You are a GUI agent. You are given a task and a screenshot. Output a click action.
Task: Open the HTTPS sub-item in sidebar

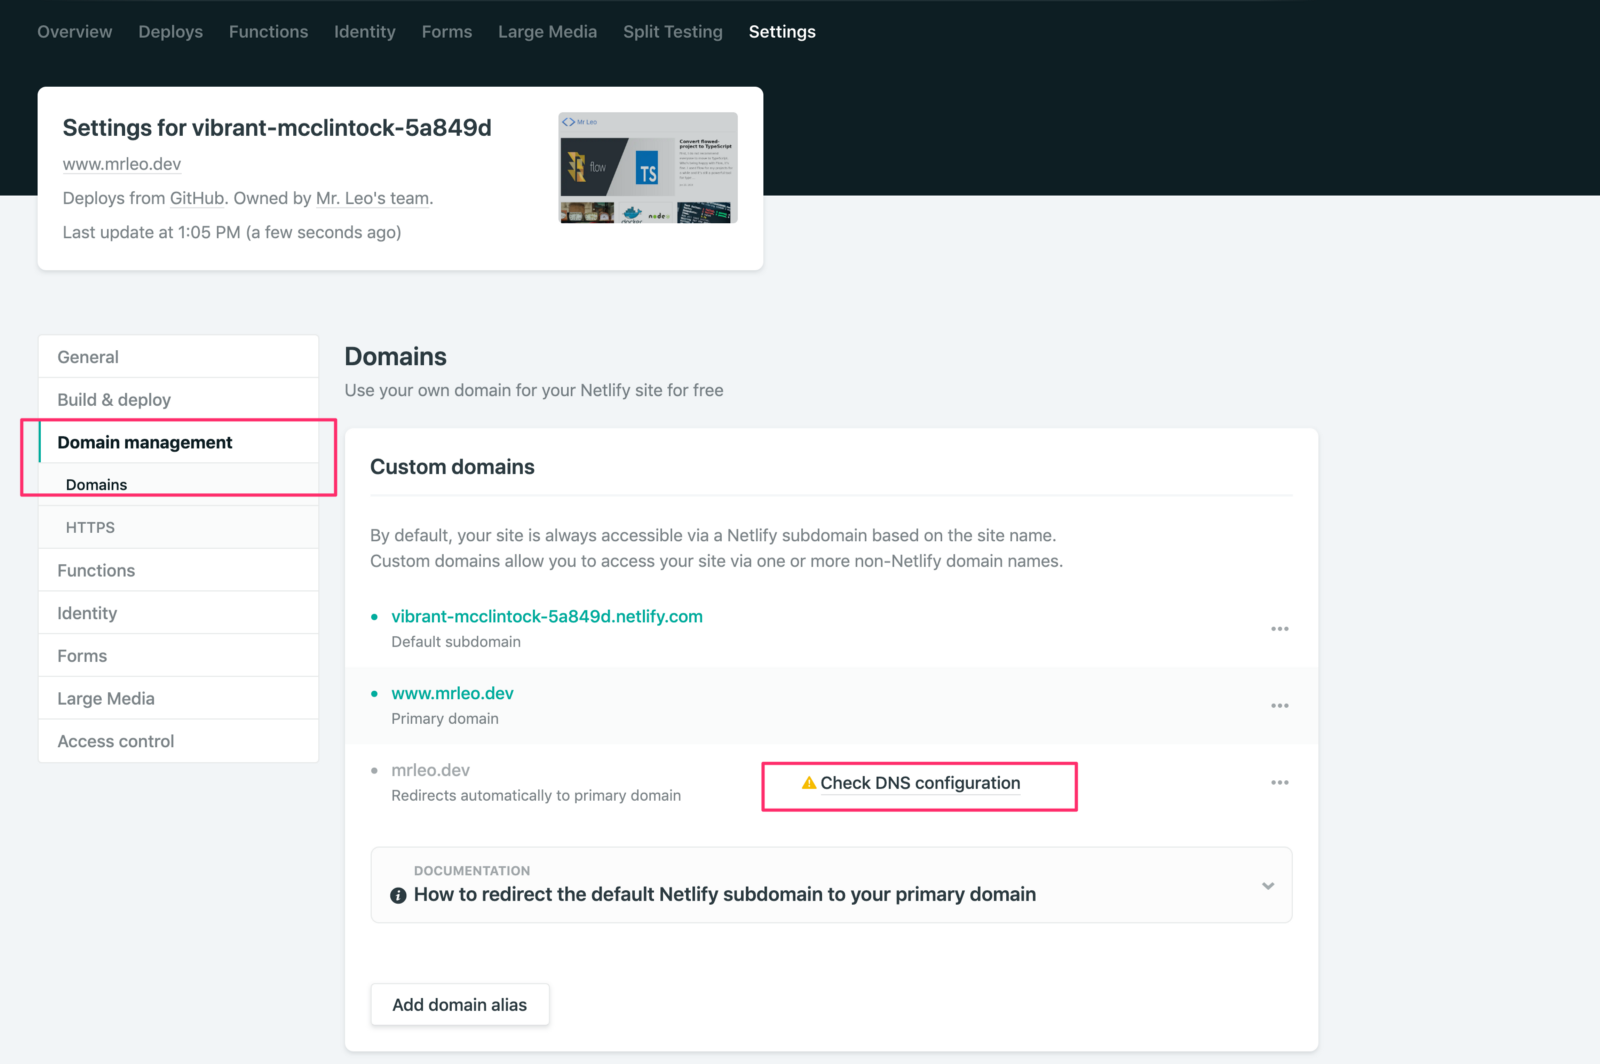(x=178, y=528)
